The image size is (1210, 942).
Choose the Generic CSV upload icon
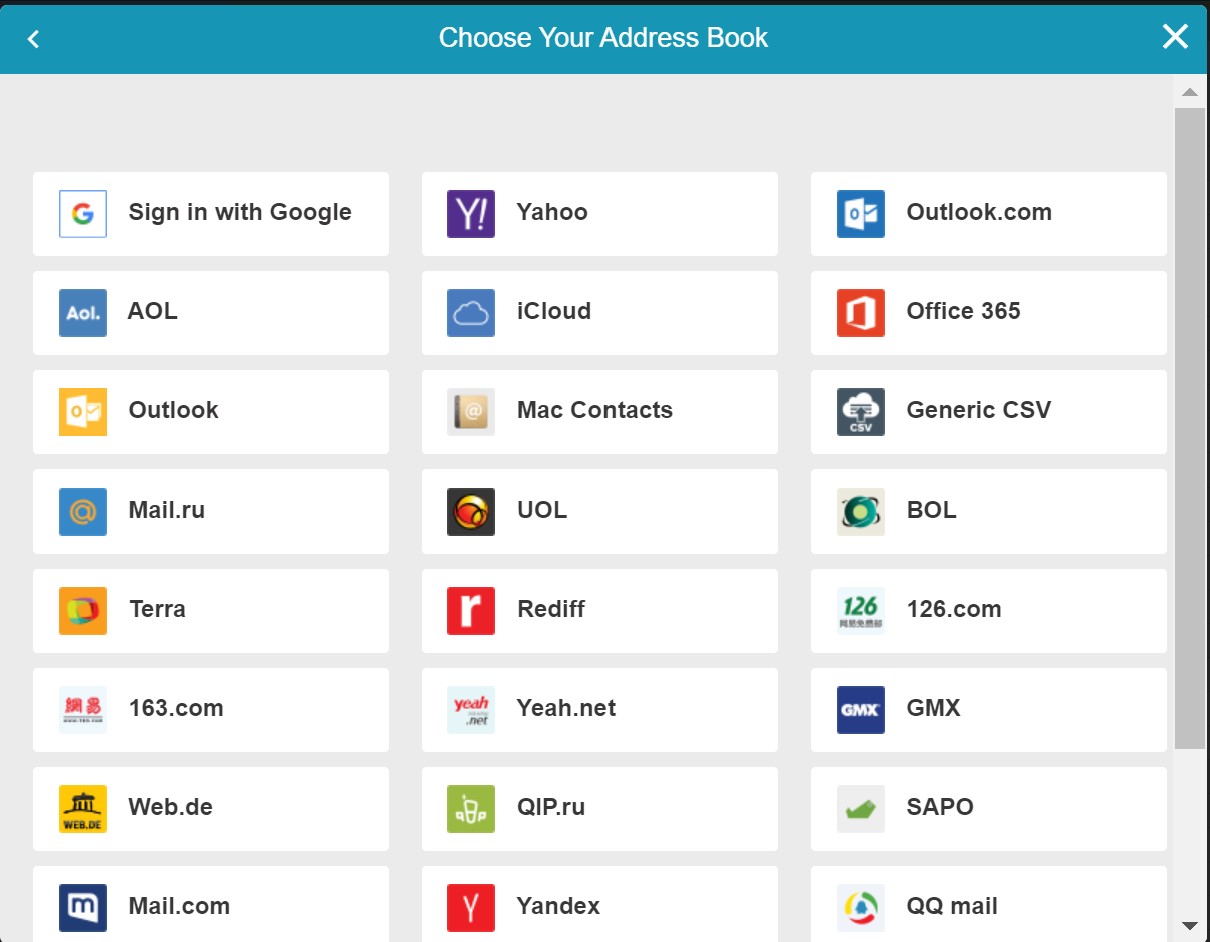coord(861,412)
